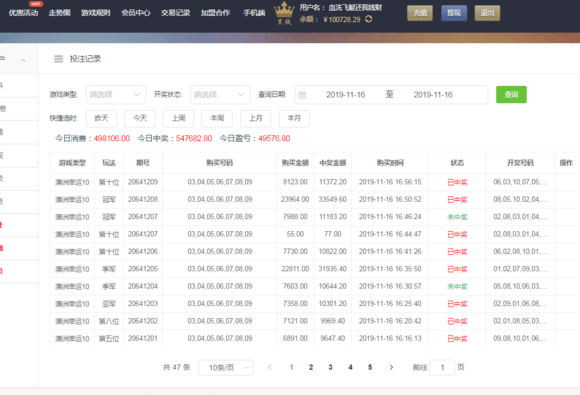Click draw numbers 06,03,10,07,05
The image size is (580, 395).
tap(520, 182)
